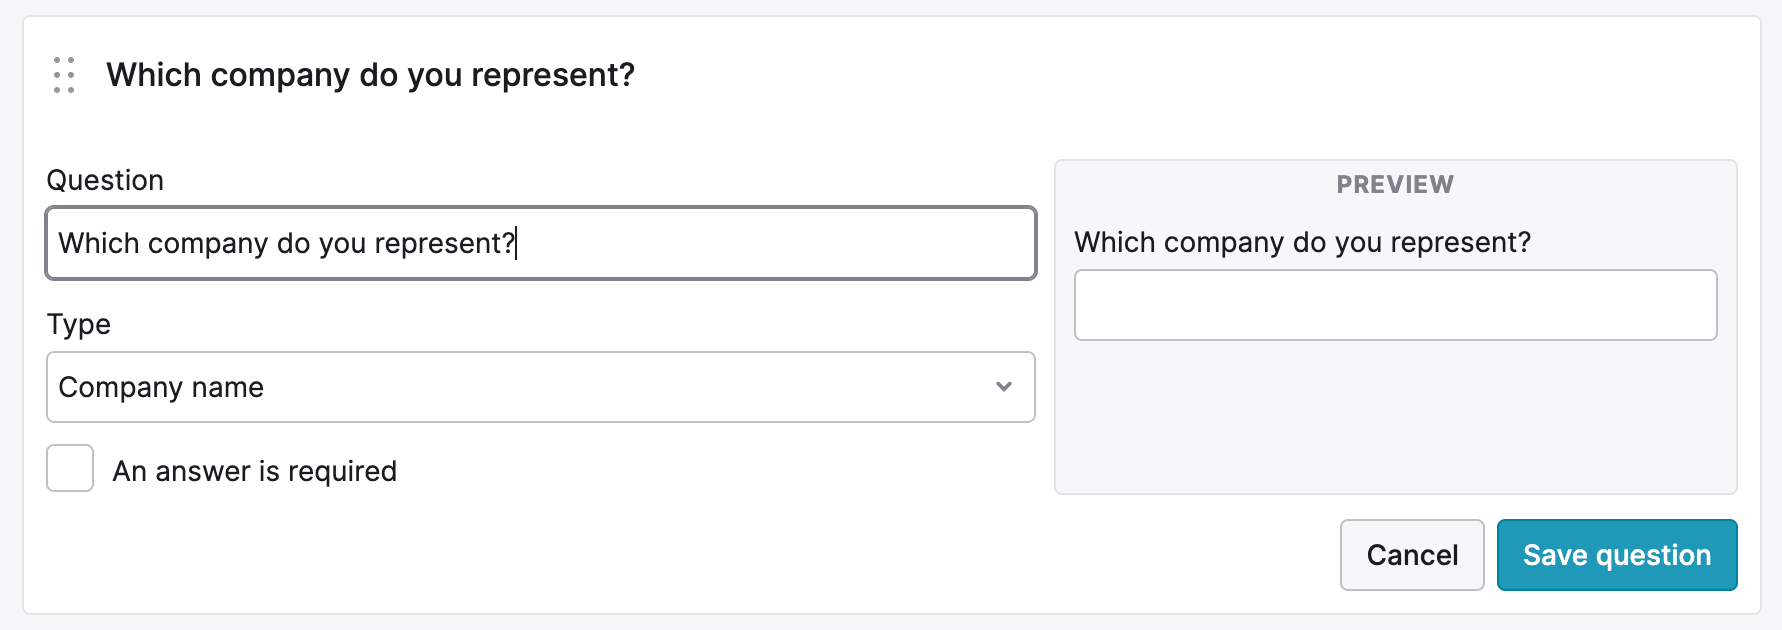The height and width of the screenshot is (630, 1782).
Task: Click the 'Company name' selected value text
Action: [161, 388]
